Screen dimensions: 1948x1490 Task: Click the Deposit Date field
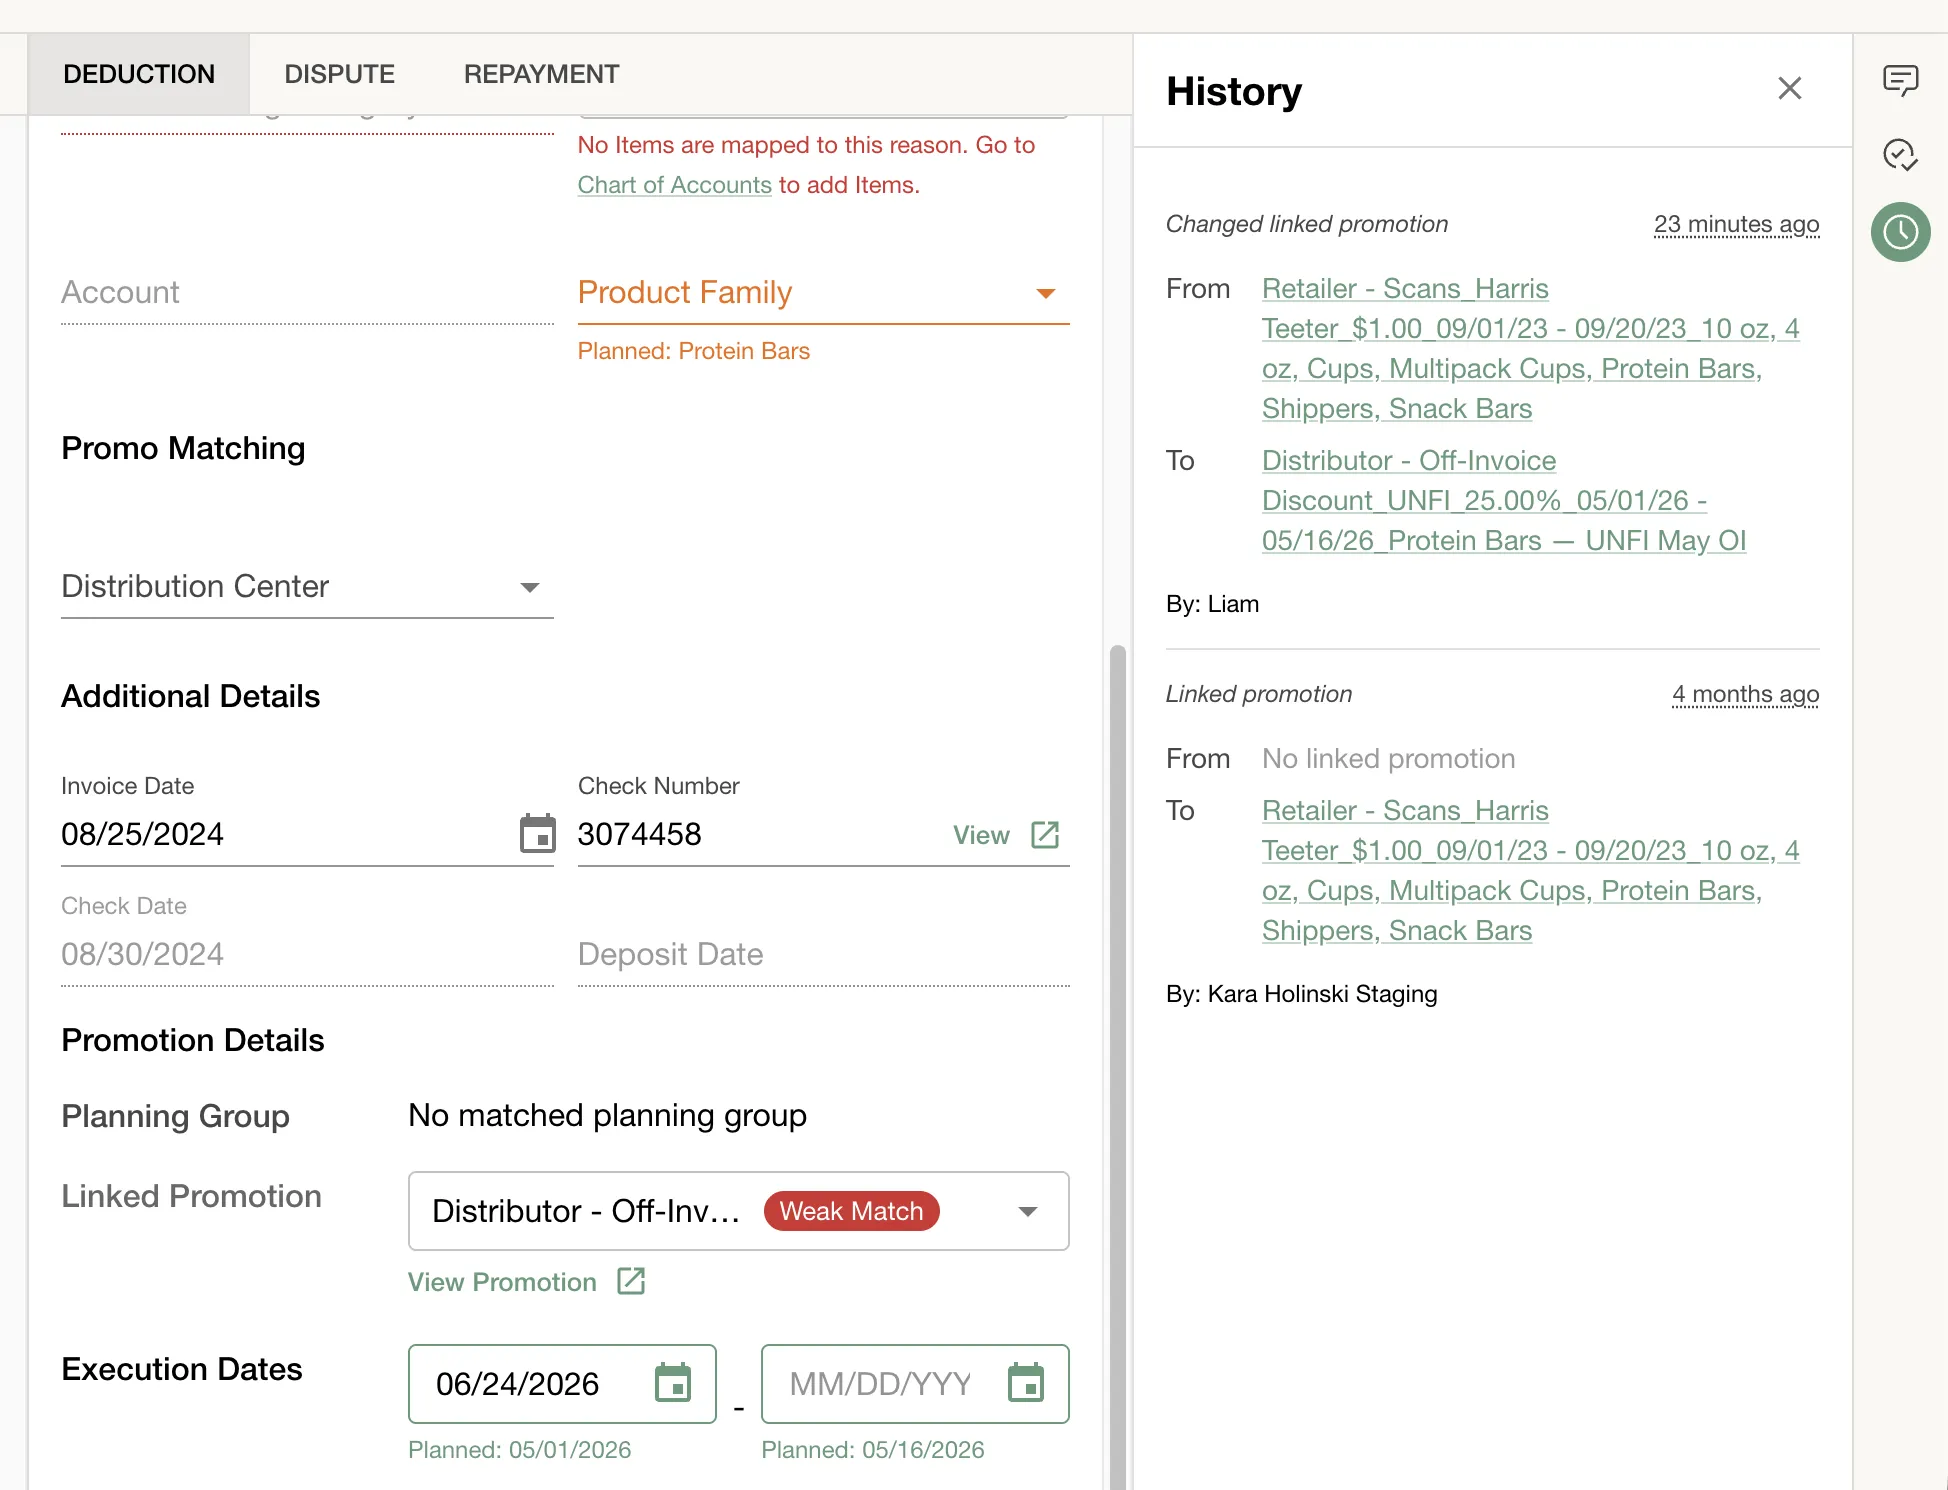click(824, 955)
